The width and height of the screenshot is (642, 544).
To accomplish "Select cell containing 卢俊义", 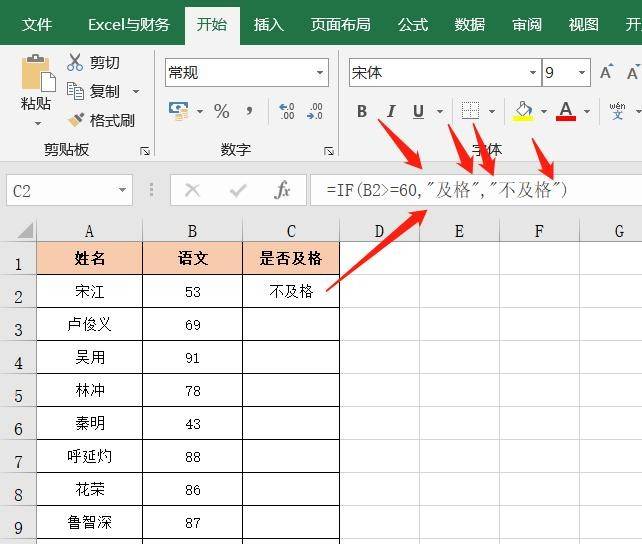I will point(89,324).
